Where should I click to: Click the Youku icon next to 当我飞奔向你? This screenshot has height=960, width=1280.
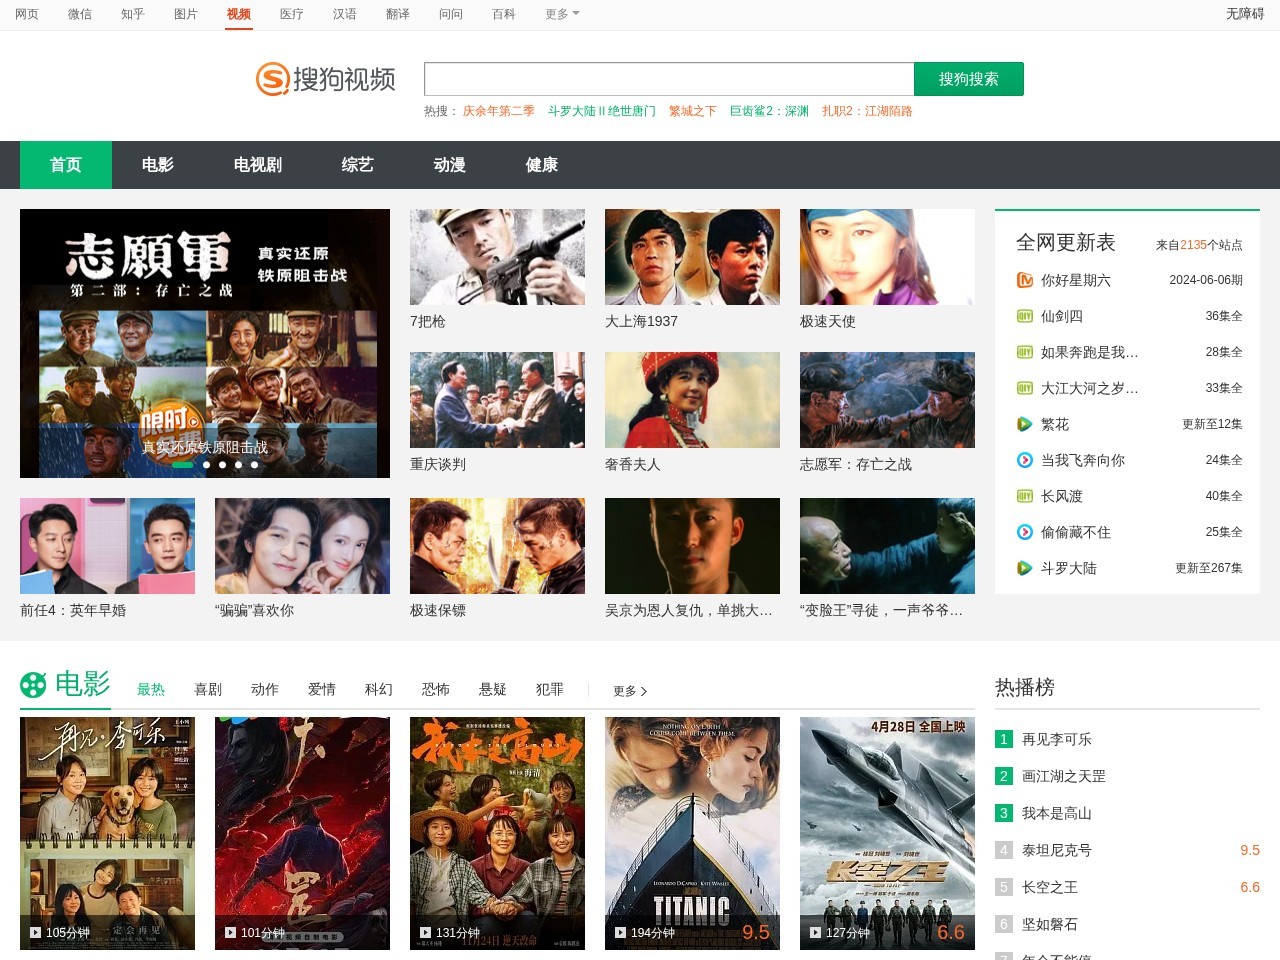pos(1025,460)
